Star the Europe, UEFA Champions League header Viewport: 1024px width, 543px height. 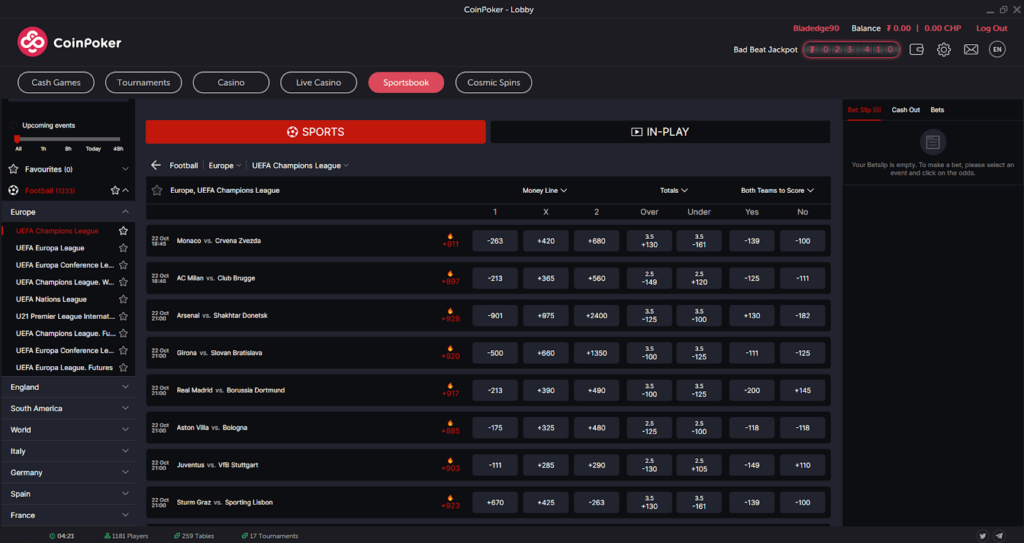coord(157,190)
